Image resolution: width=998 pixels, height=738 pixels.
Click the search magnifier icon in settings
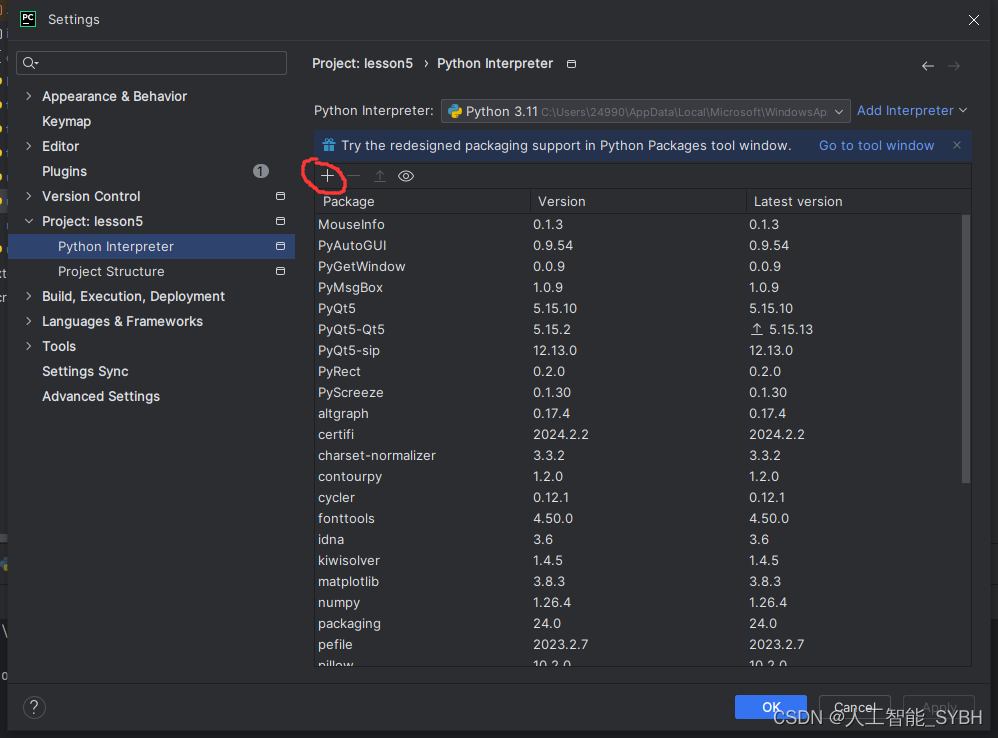point(30,62)
